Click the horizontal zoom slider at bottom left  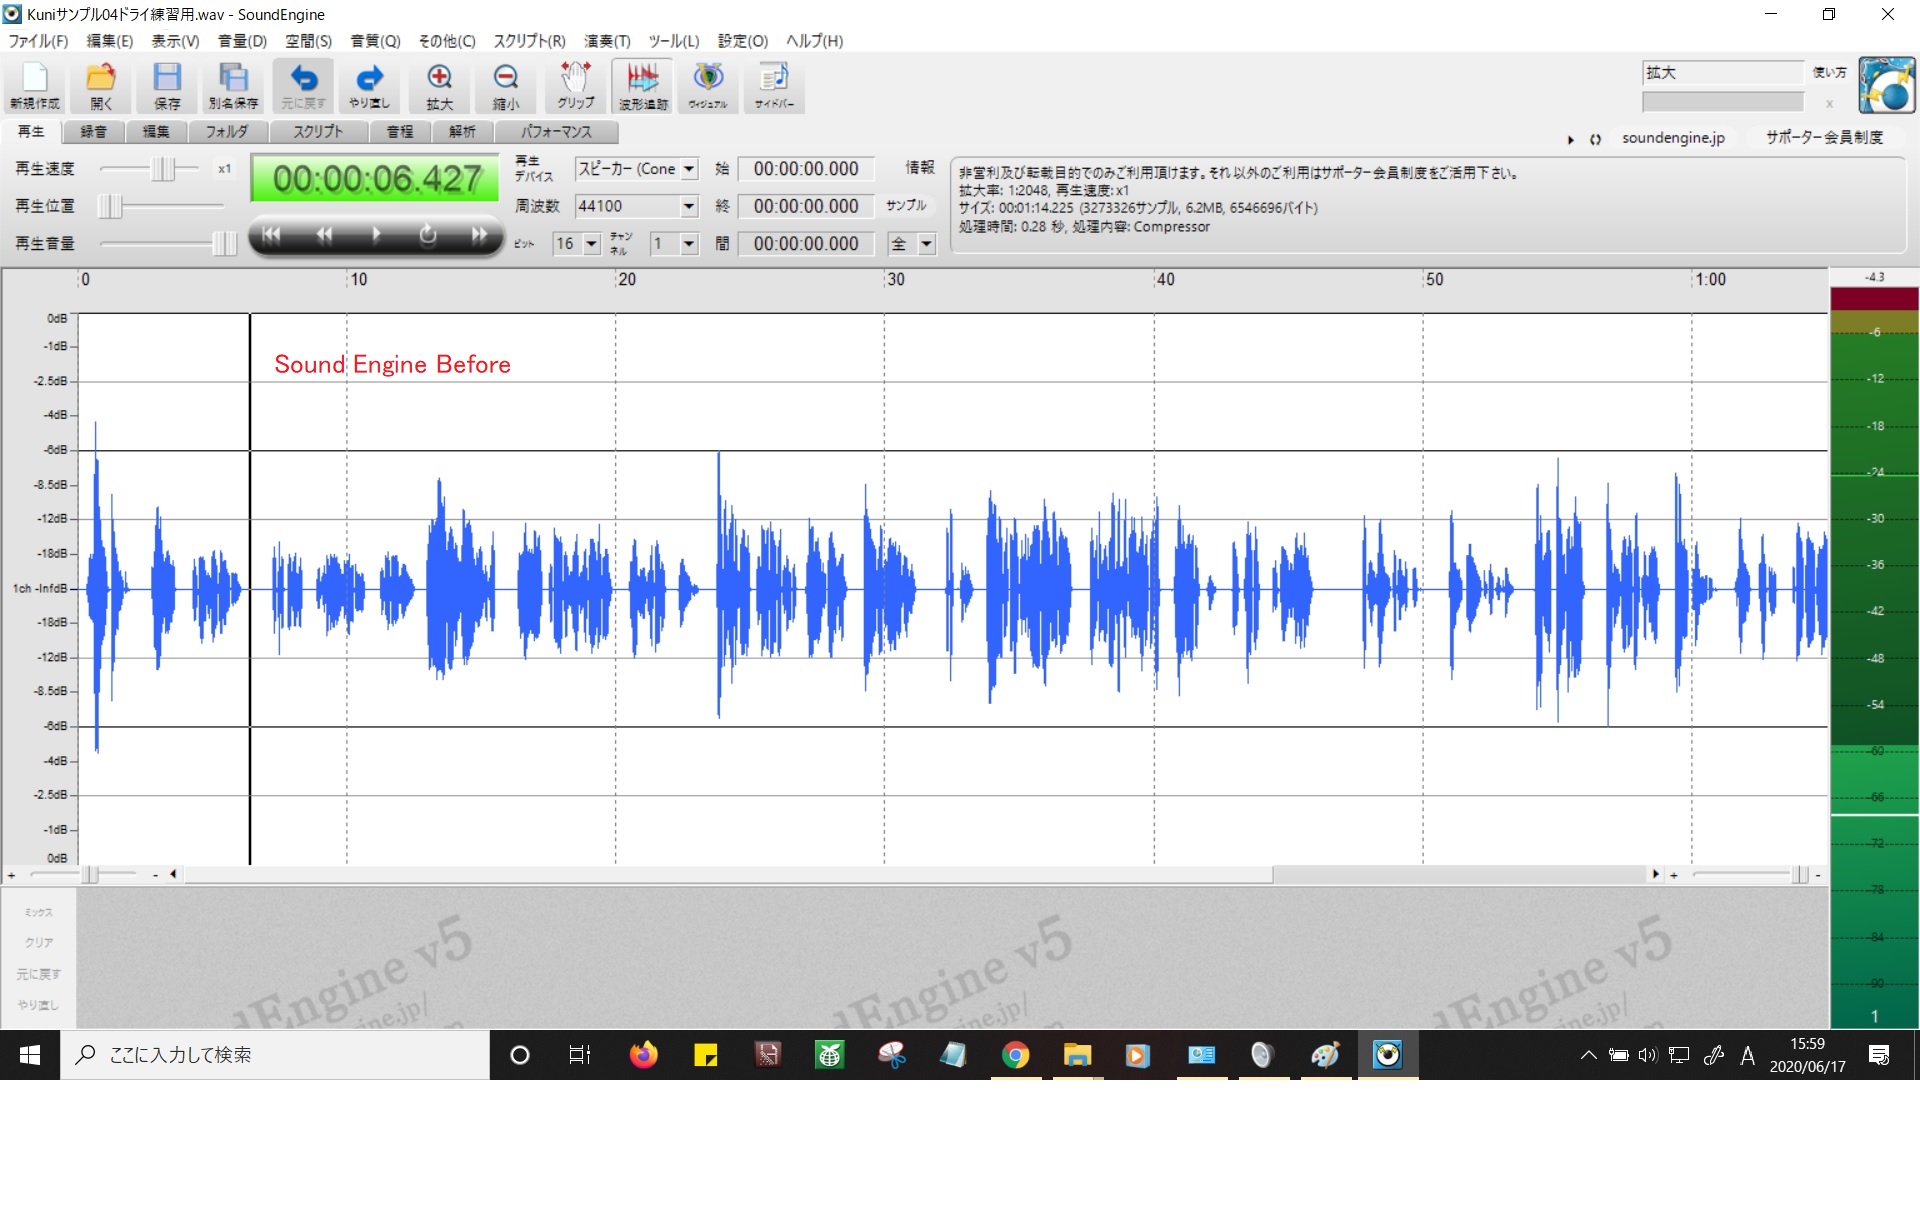pyautogui.click(x=90, y=875)
